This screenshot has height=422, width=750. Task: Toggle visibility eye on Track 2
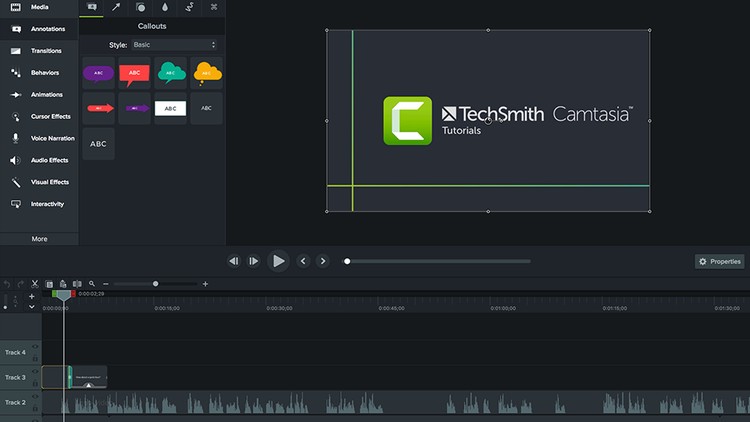coord(35,397)
